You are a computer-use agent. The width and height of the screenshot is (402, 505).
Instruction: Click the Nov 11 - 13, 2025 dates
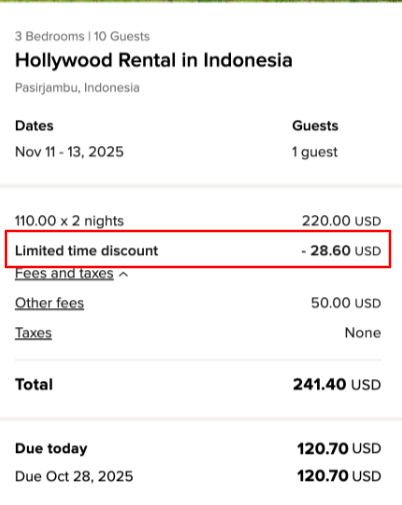(x=69, y=152)
